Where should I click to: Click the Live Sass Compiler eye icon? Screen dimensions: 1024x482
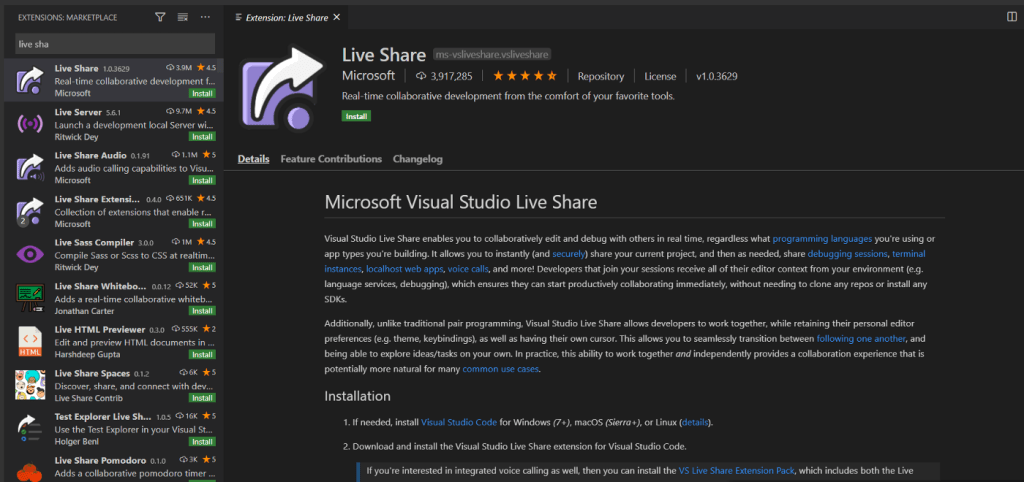pos(30,253)
